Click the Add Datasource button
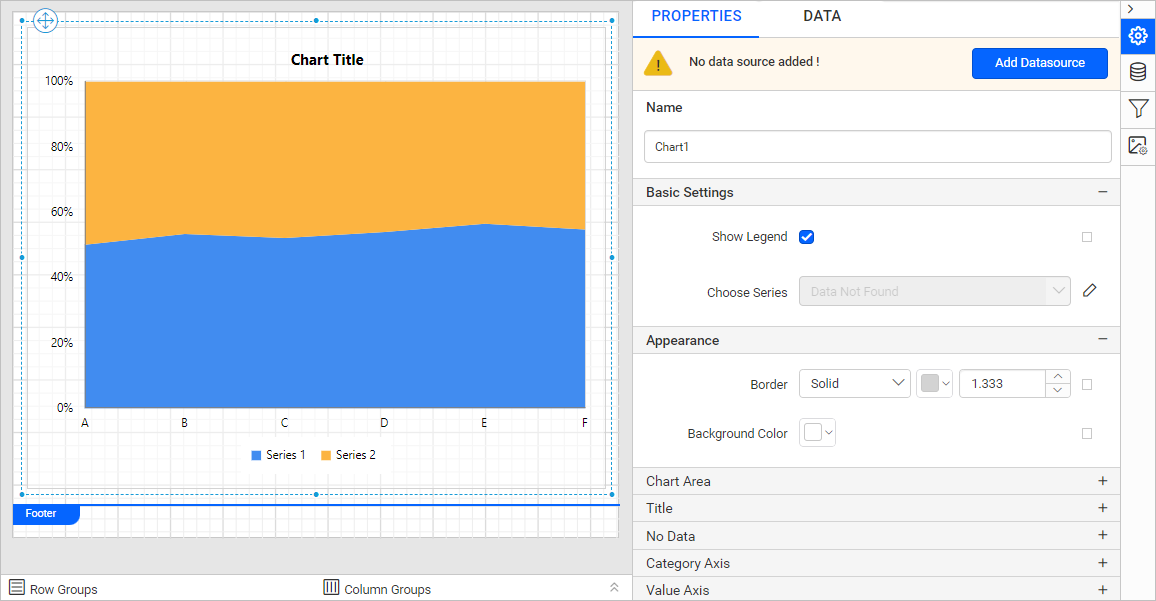Screen dimensions: 1156x601 [x=1039, y=63]
